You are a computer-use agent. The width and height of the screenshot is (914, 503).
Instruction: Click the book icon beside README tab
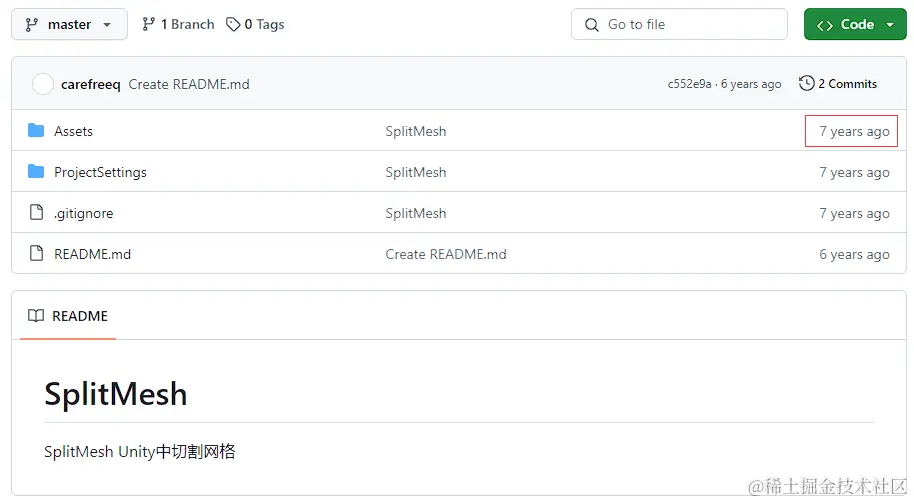pyautogui.click(x=36, y=316)
